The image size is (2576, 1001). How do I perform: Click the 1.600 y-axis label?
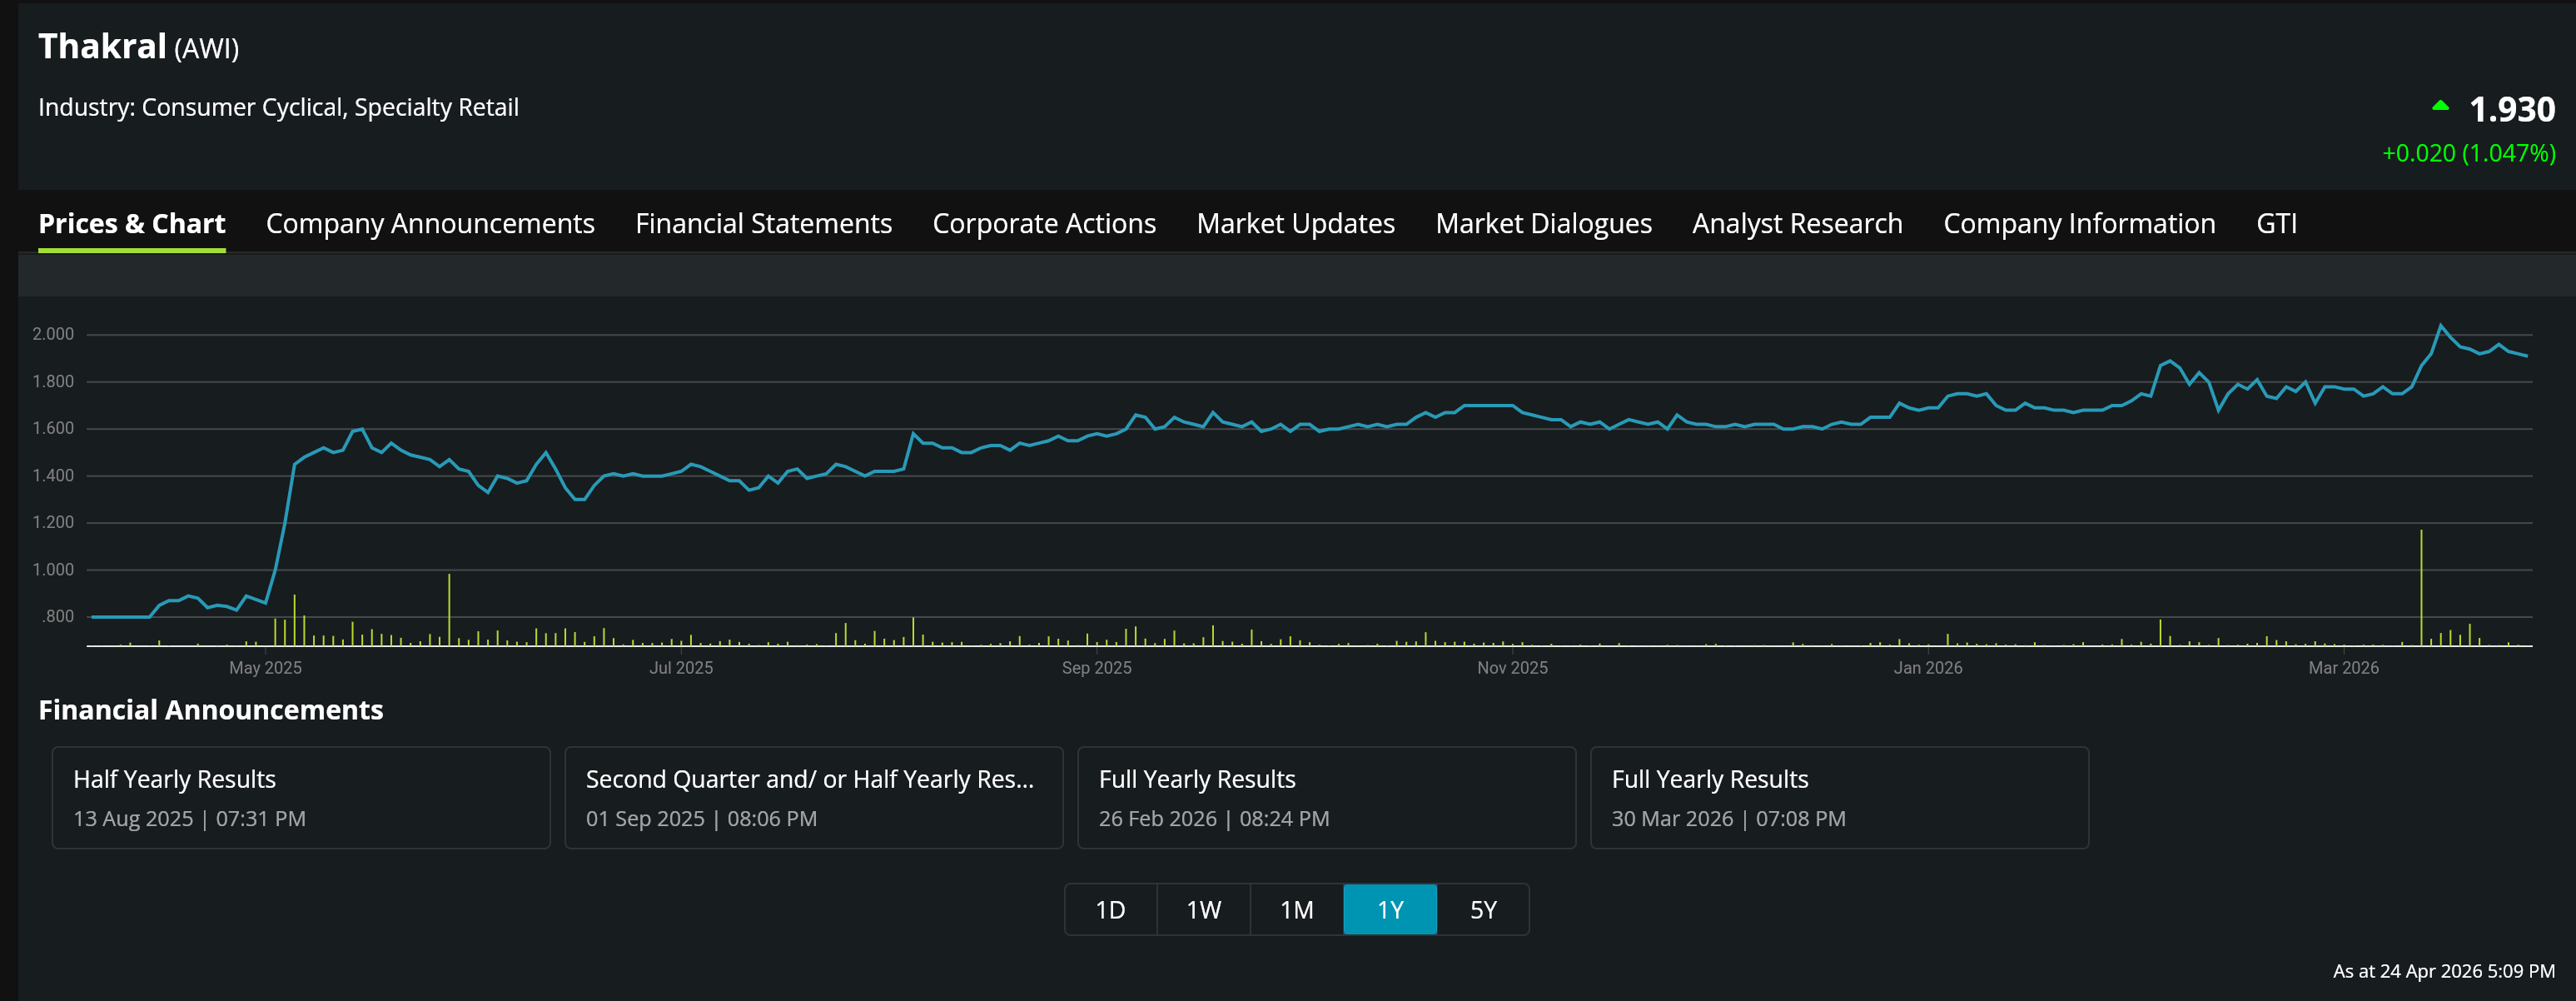coord(53,428)
